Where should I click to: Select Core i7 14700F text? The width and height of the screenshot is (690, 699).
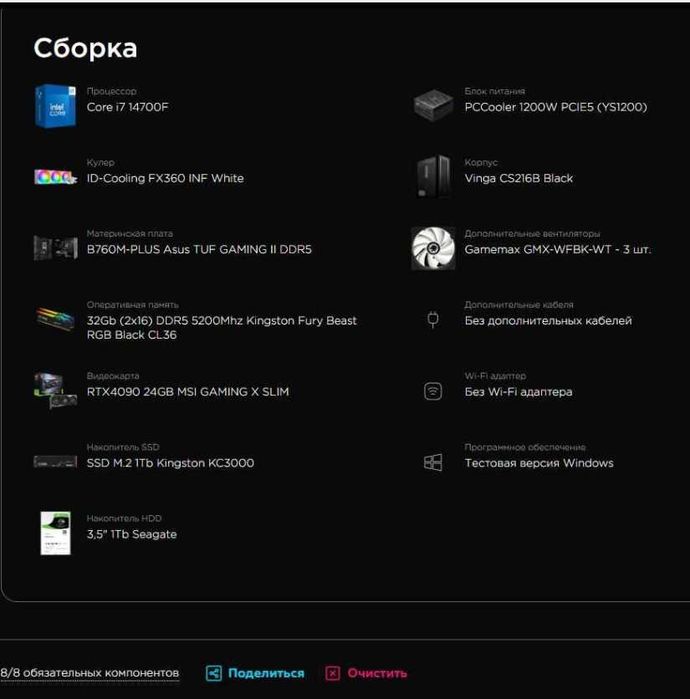(127, 107)
